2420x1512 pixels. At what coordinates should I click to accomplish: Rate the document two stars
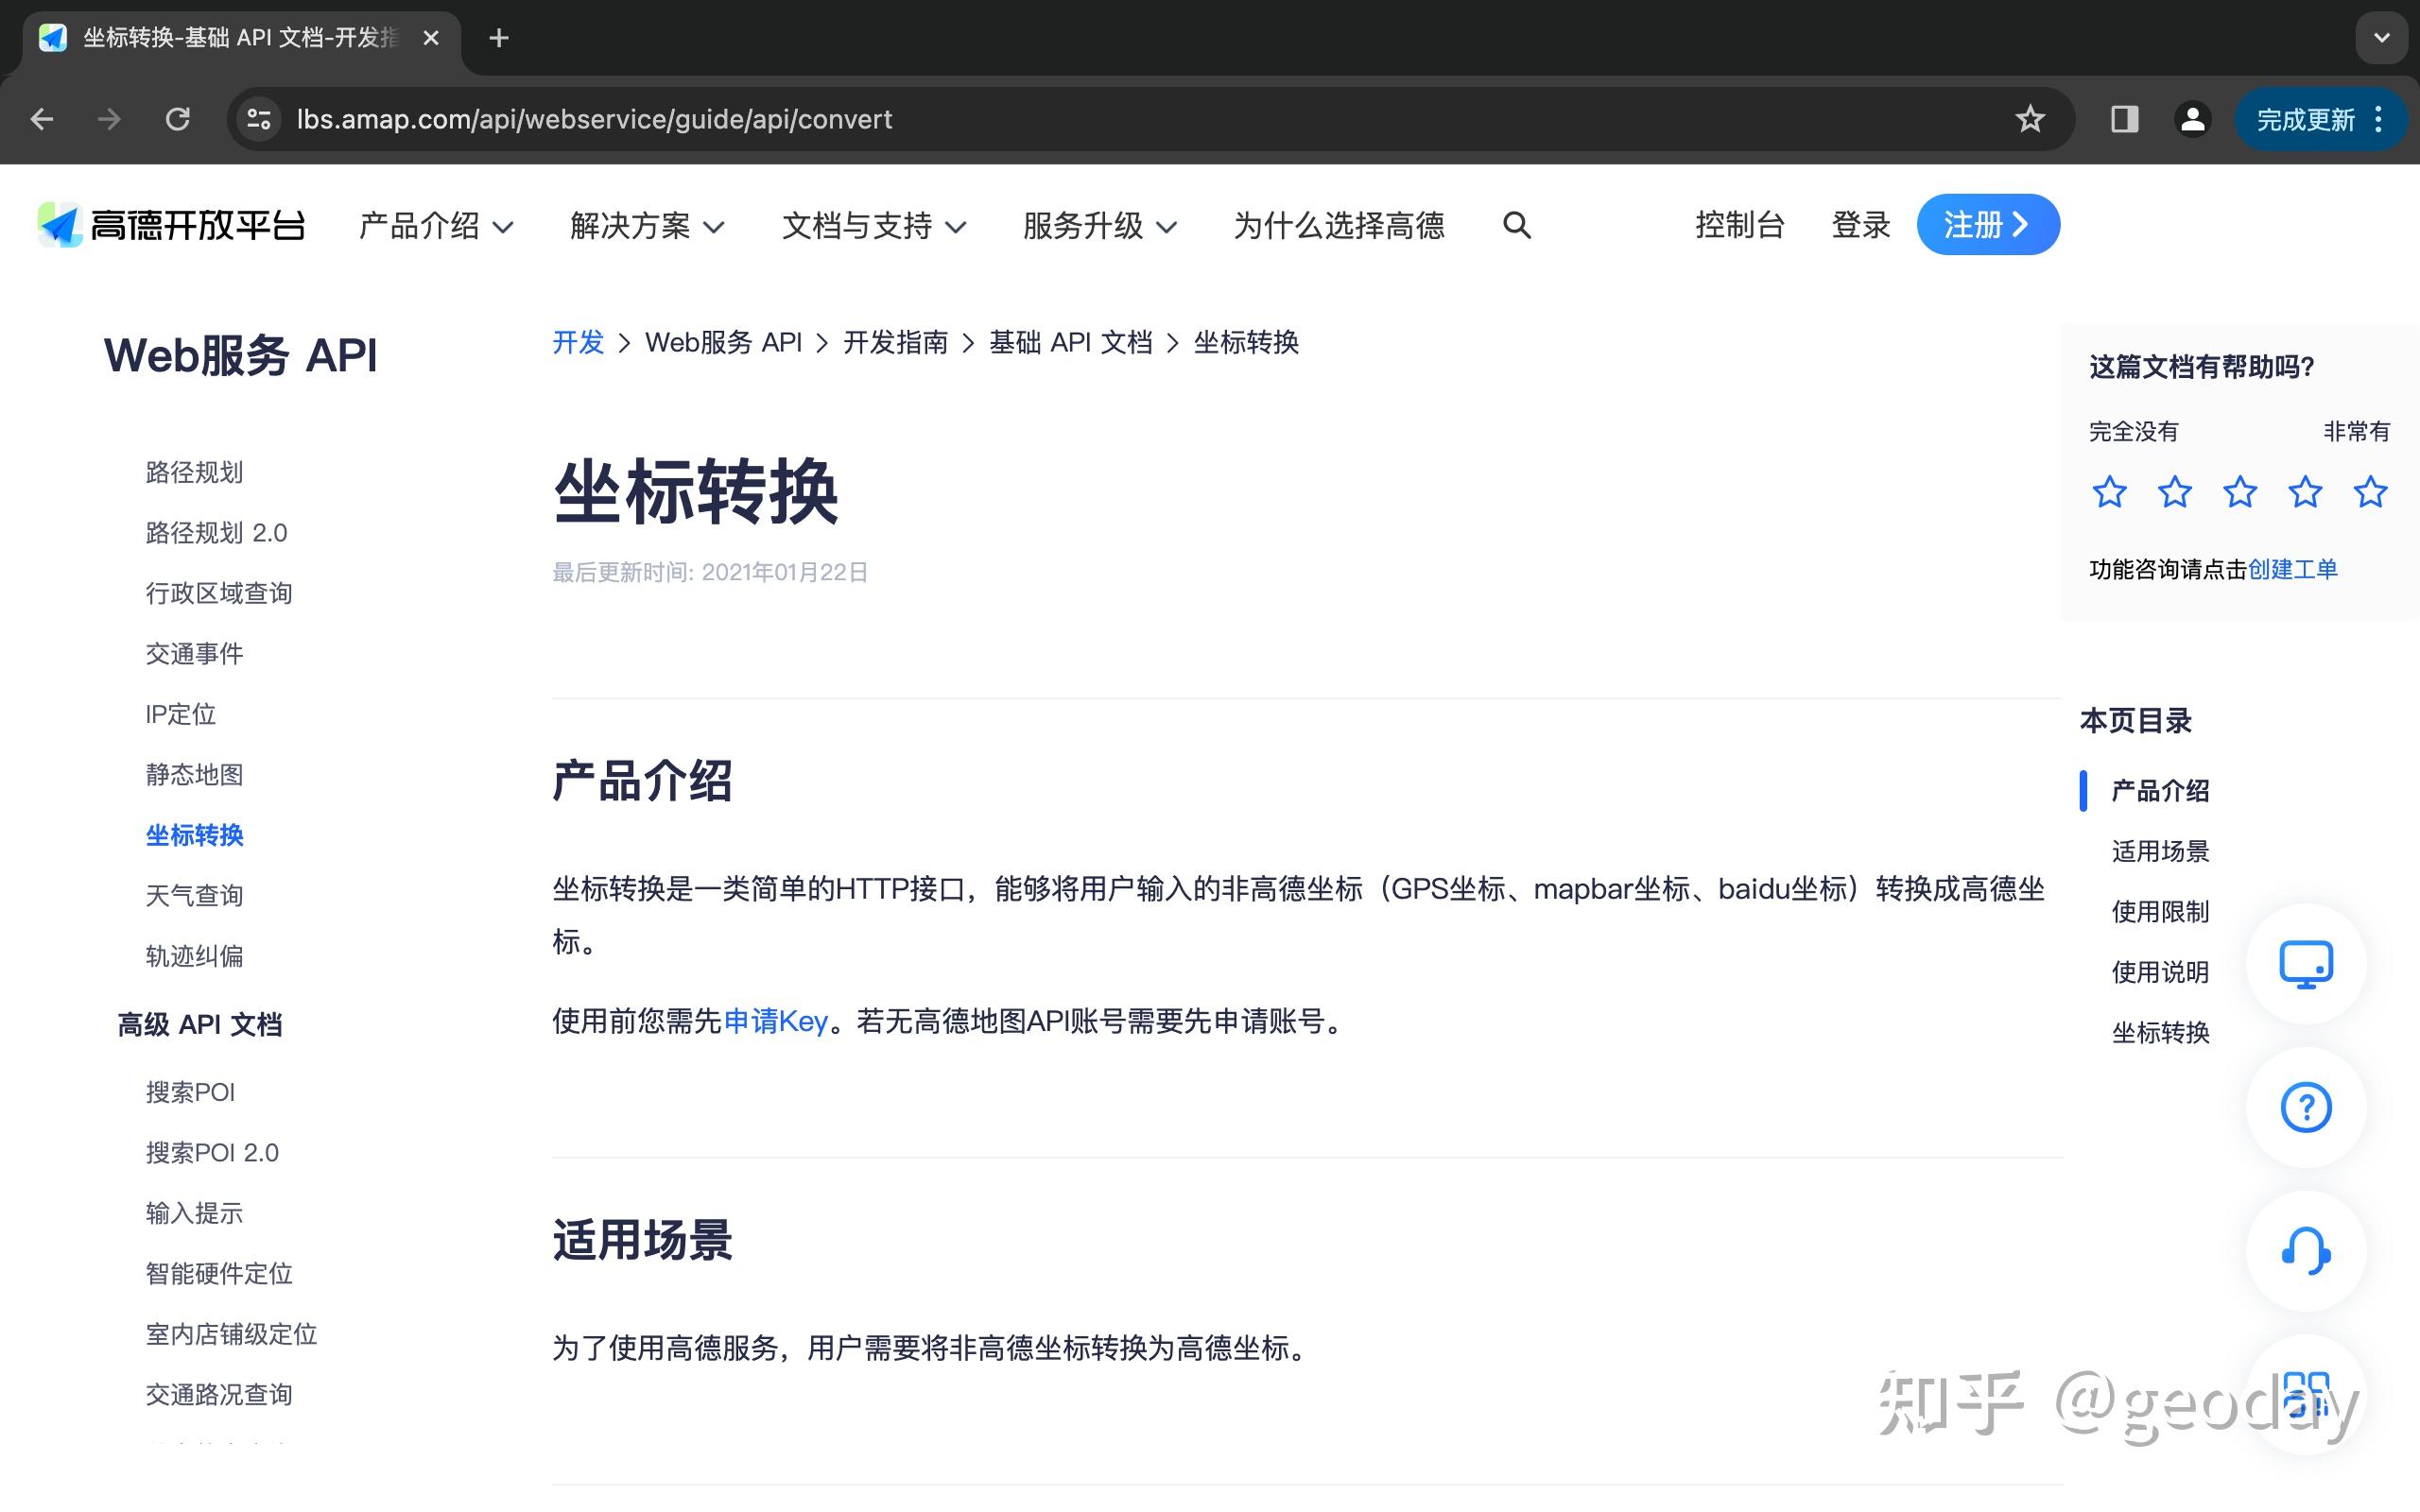coord(2174,492)
